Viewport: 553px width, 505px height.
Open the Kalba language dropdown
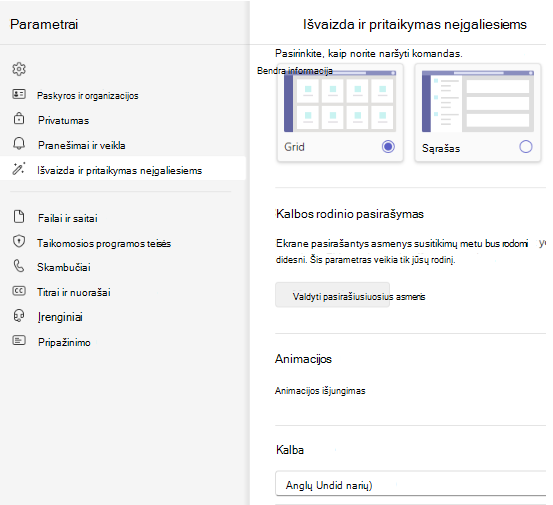pyautogui.click(x=411, y=483)
